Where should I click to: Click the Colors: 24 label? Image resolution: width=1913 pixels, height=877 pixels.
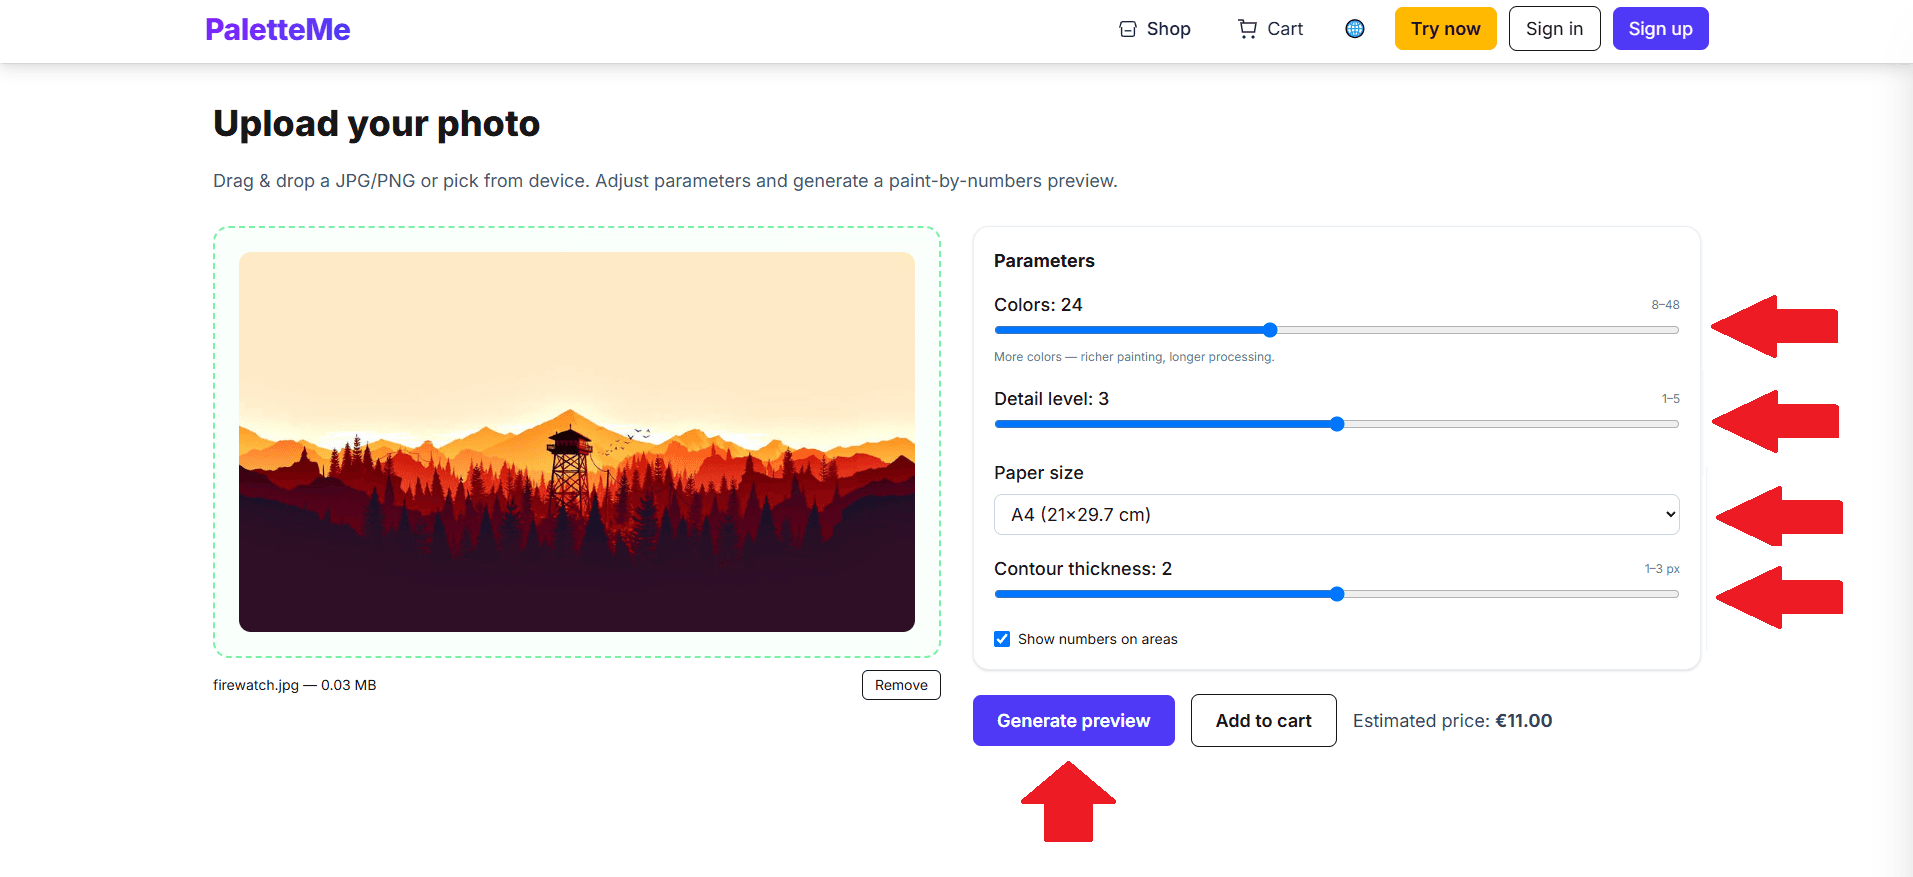(1038, 305)
